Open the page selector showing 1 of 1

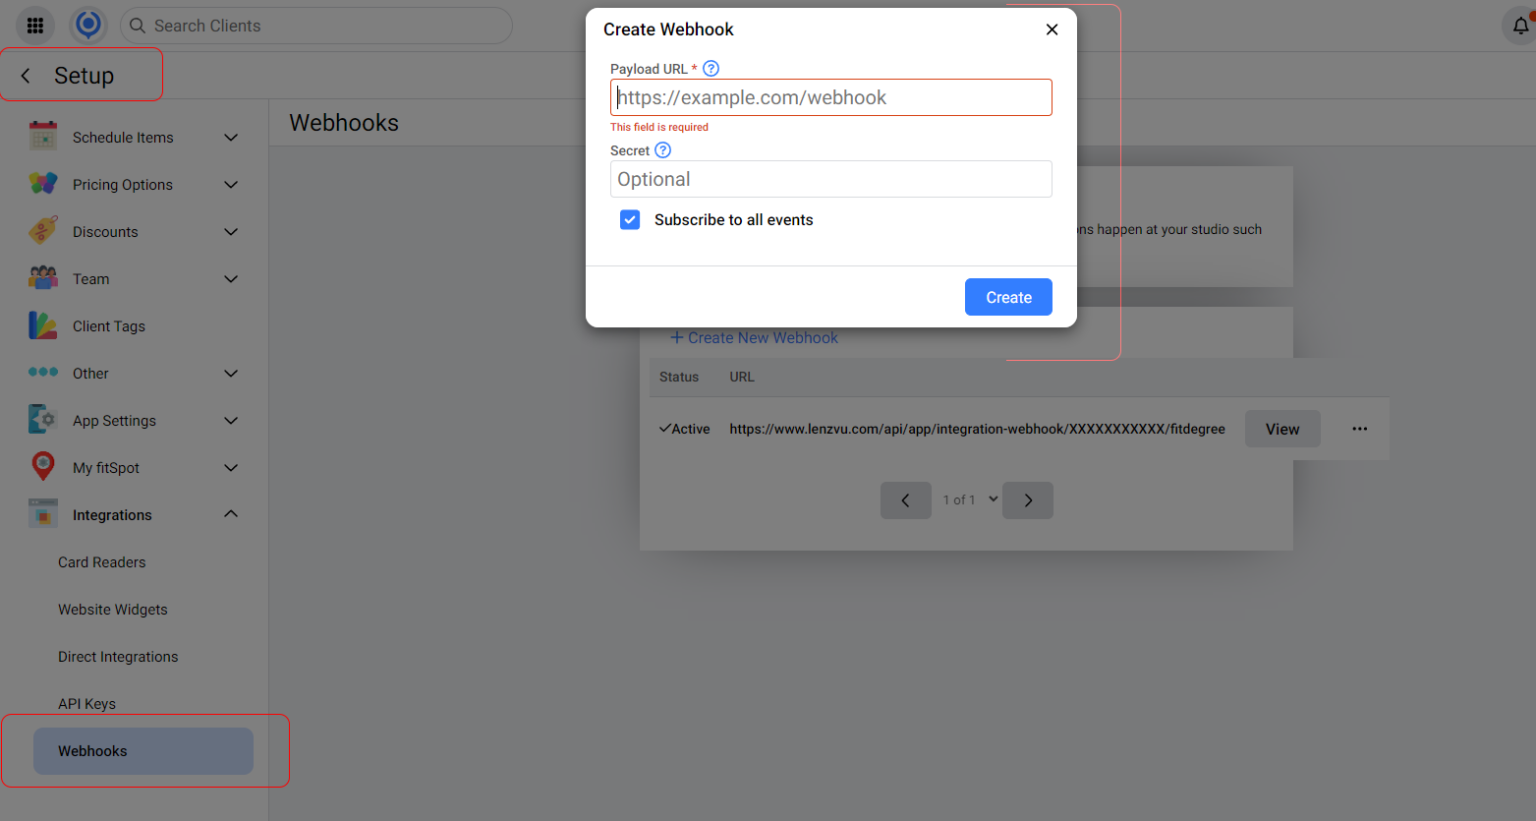click(966, 499)
